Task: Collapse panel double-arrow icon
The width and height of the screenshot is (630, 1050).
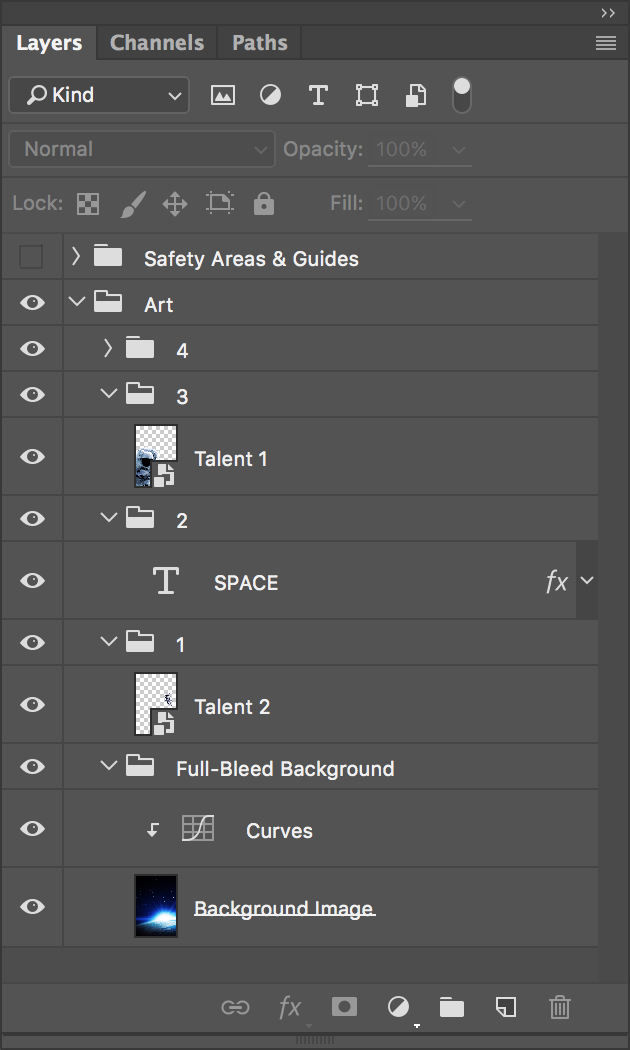Action: click(608, 13)
